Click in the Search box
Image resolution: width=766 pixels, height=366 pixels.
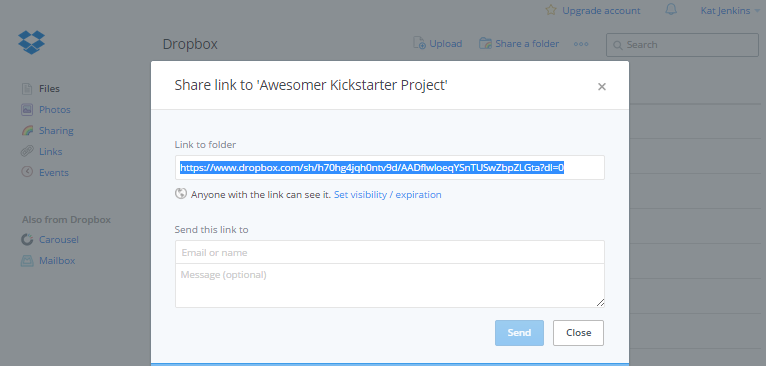point(682,45)
